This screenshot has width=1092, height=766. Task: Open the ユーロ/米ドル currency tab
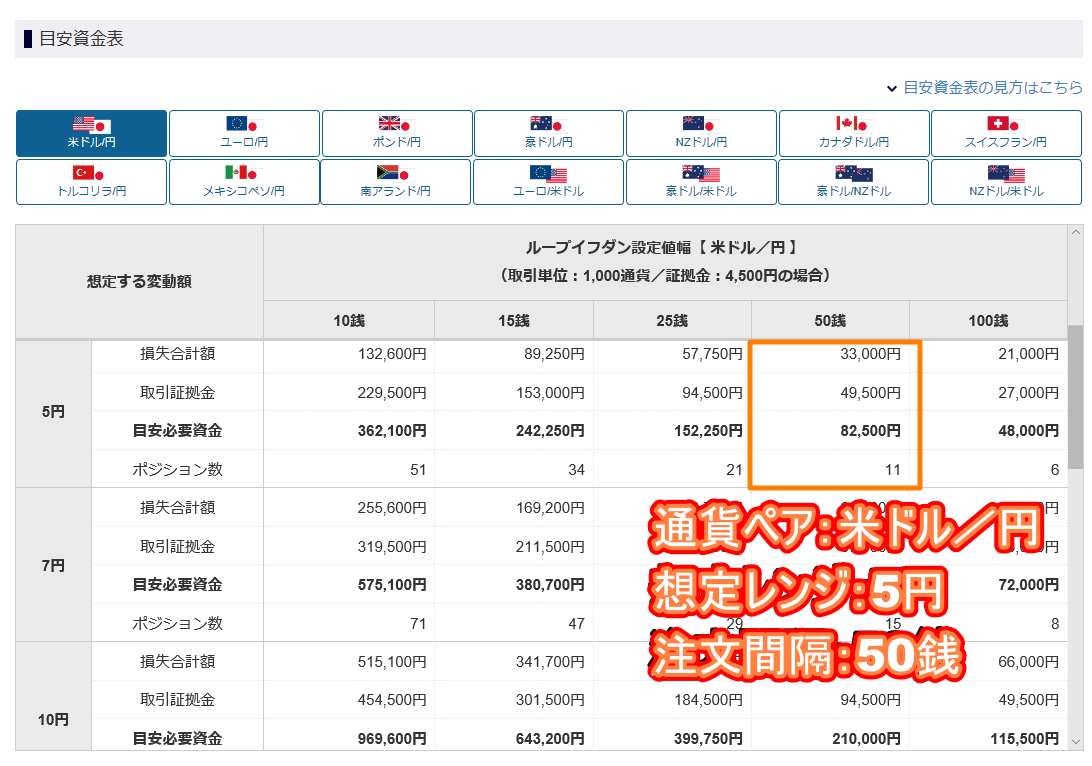pyautogui.click(x=549, y=182)
